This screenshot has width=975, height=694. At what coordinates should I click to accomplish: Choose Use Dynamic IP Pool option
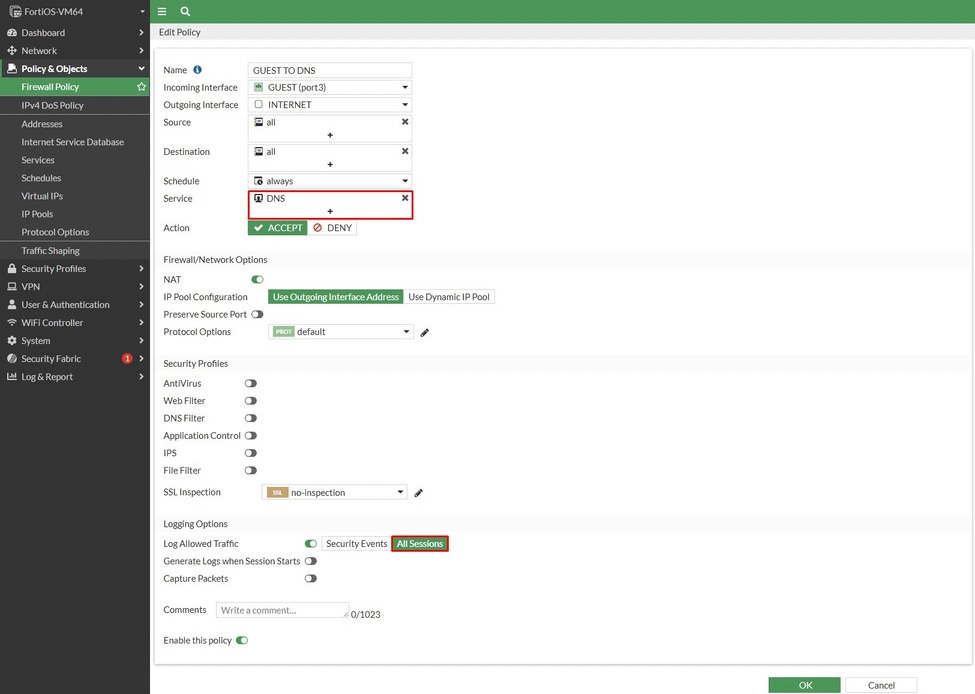[x=449, y=297]
